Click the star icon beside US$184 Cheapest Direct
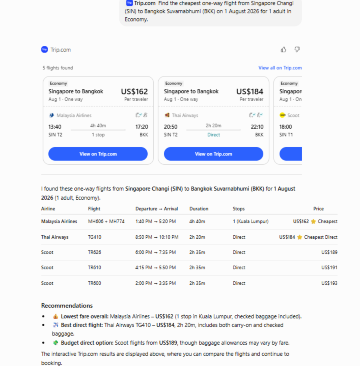 pos(299,237)
